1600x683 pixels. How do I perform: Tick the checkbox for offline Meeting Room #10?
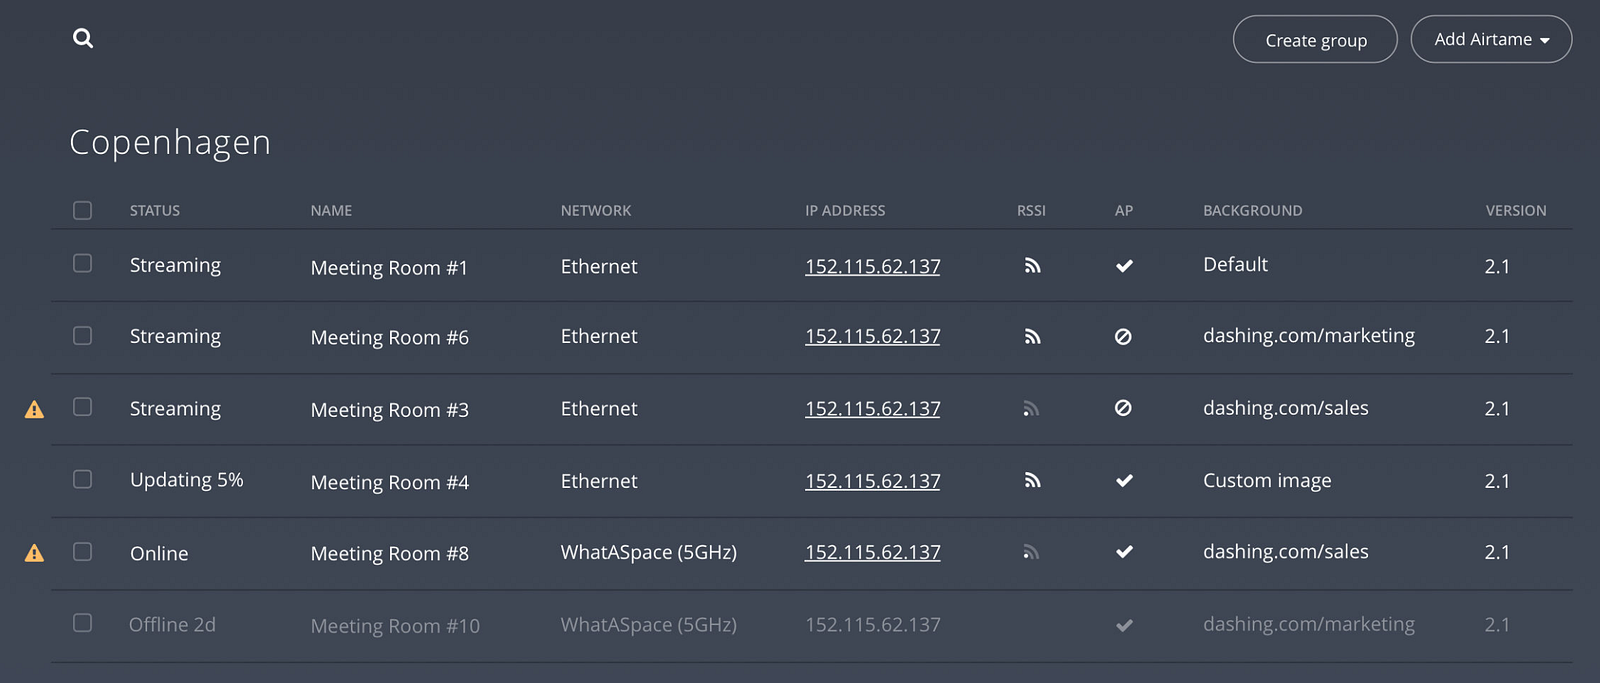pyautogui.click(x=82, y=623)
